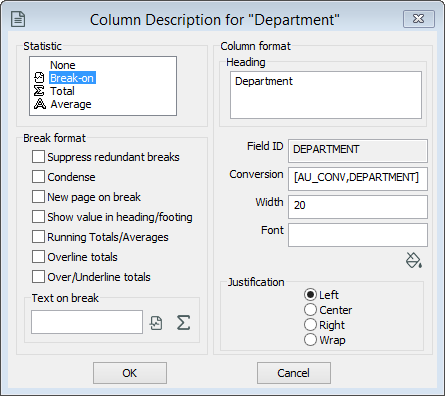Click the sigma icon beside Total
The image size is (445, 396).
click(x=39, y=91)
